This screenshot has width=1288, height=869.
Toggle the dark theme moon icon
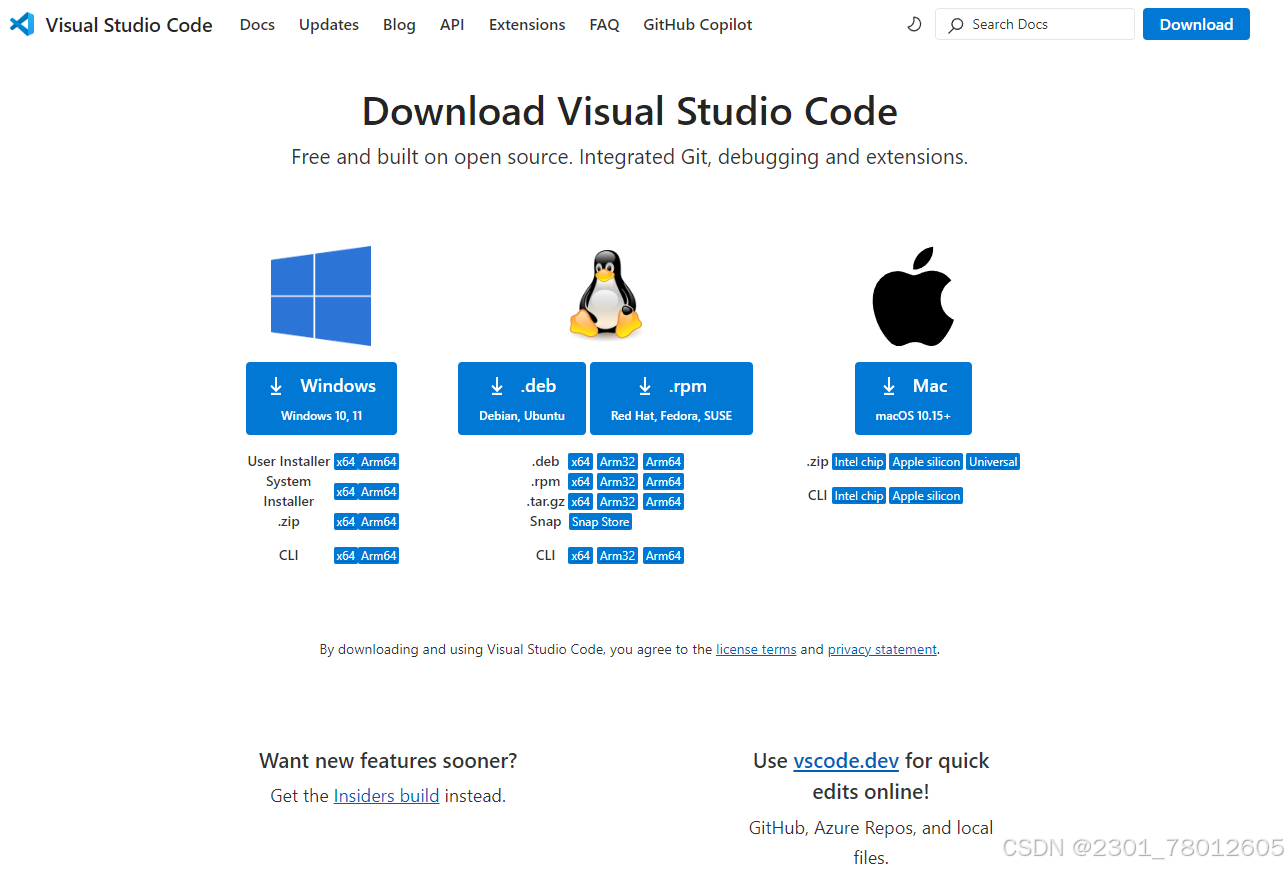[x=914, y=24]
